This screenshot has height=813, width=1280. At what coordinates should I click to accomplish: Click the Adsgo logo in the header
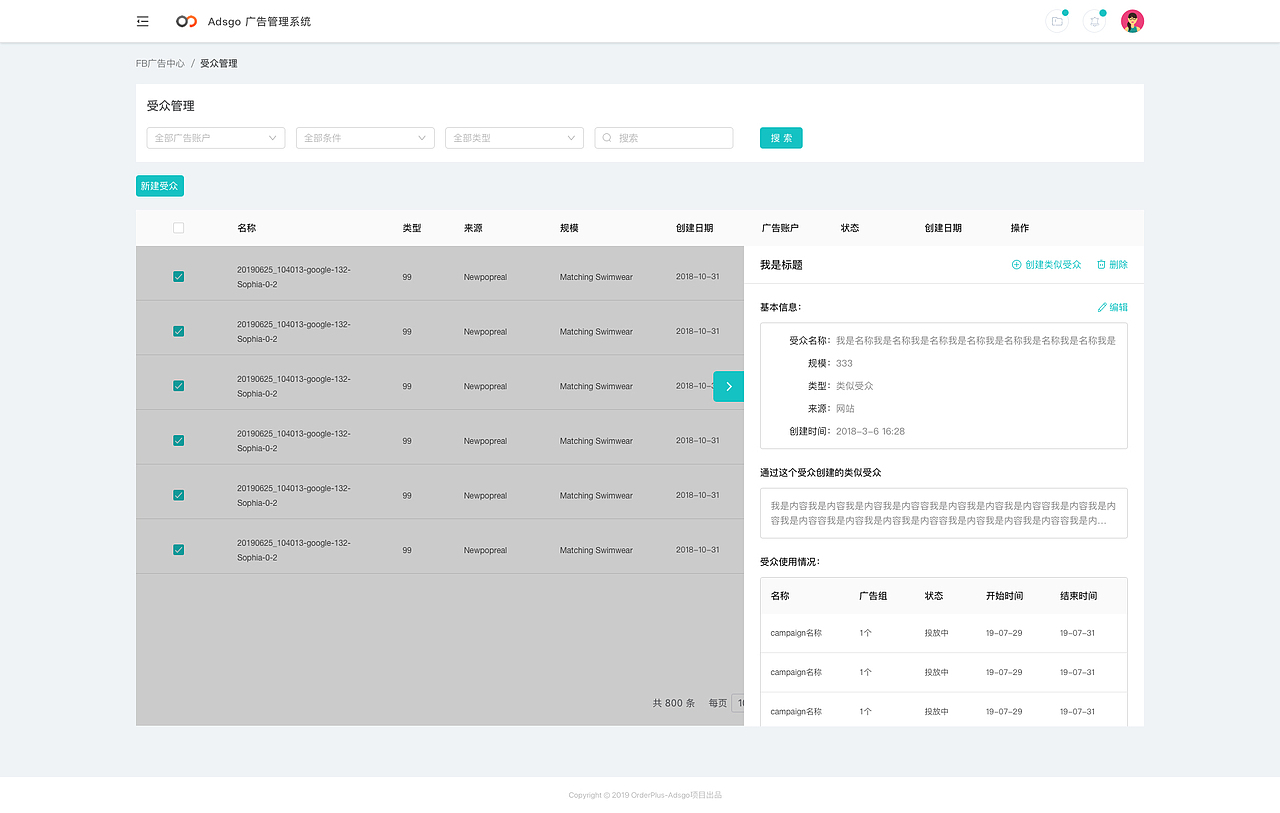tap(186, 21)
